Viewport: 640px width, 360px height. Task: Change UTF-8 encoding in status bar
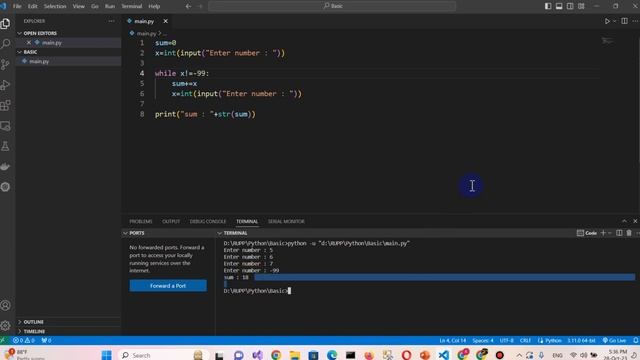point(507,340)
